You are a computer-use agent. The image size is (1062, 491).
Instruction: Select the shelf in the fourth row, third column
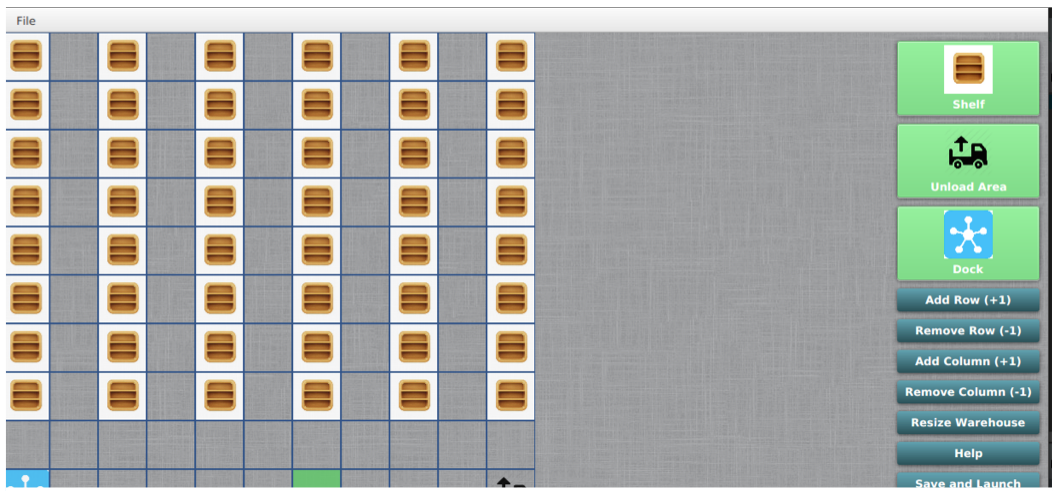(123, 202)
